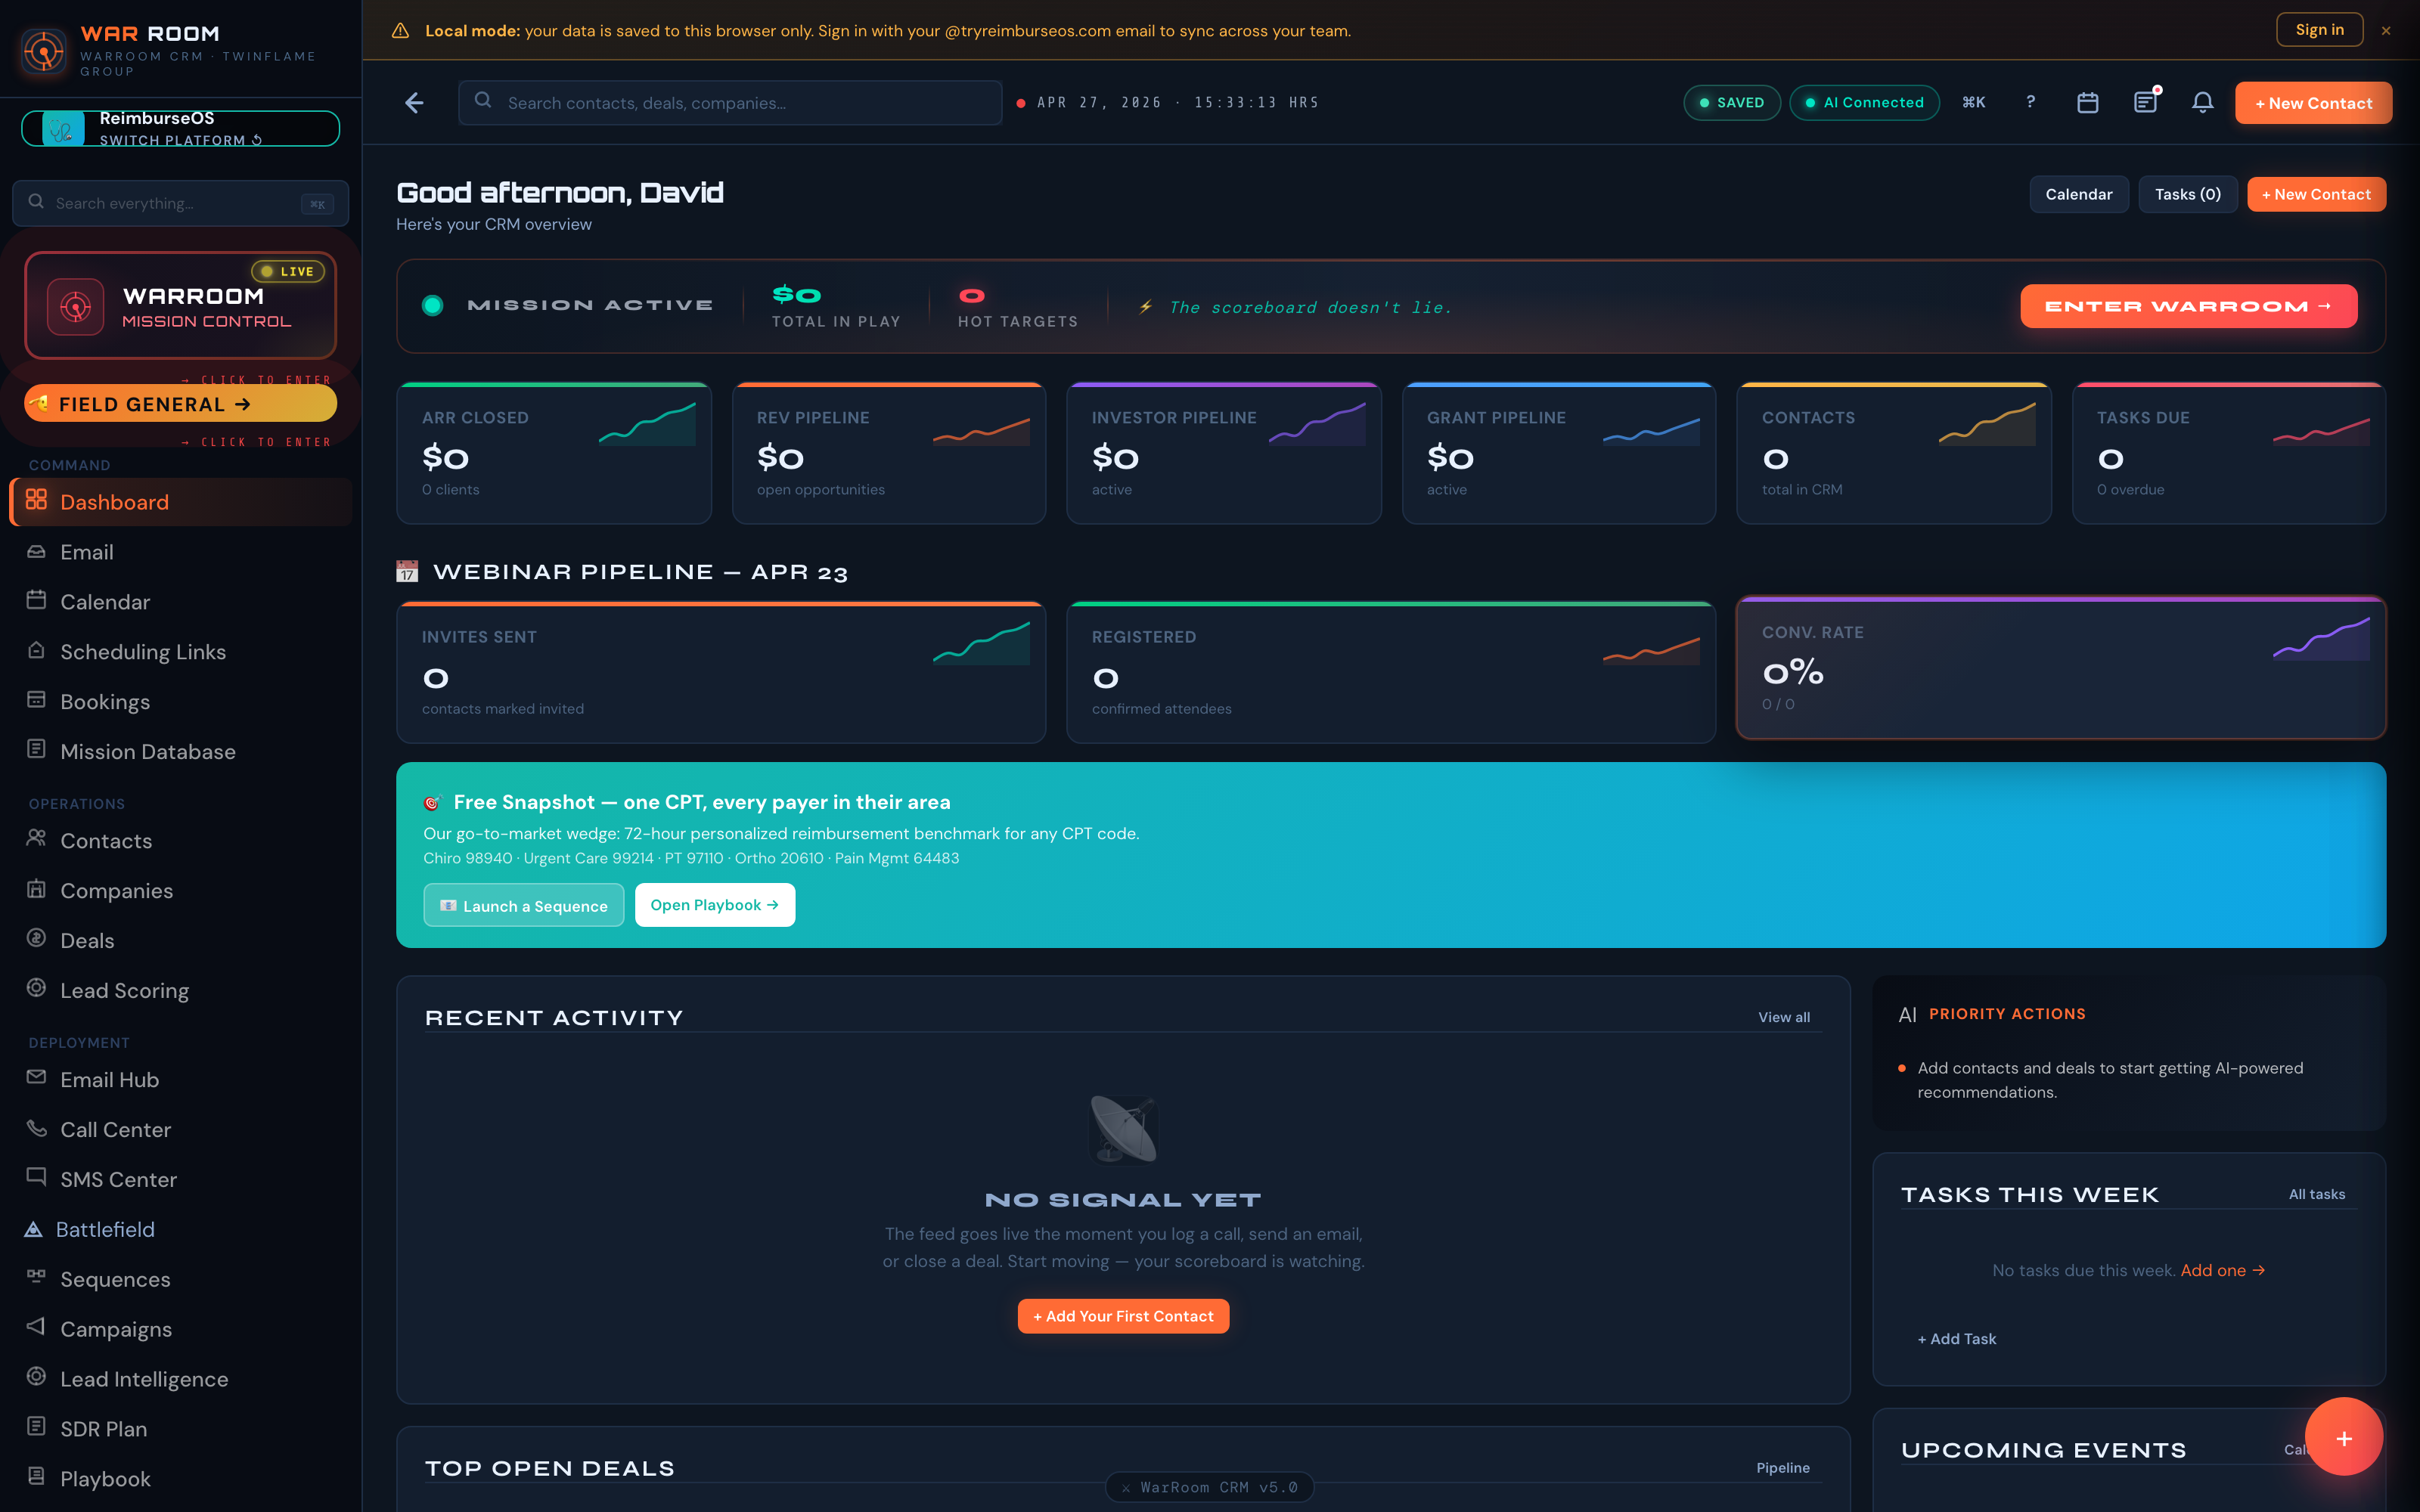Dismiss the local mode banner
The image size is (2420, 1512).
pos(2386,31)
